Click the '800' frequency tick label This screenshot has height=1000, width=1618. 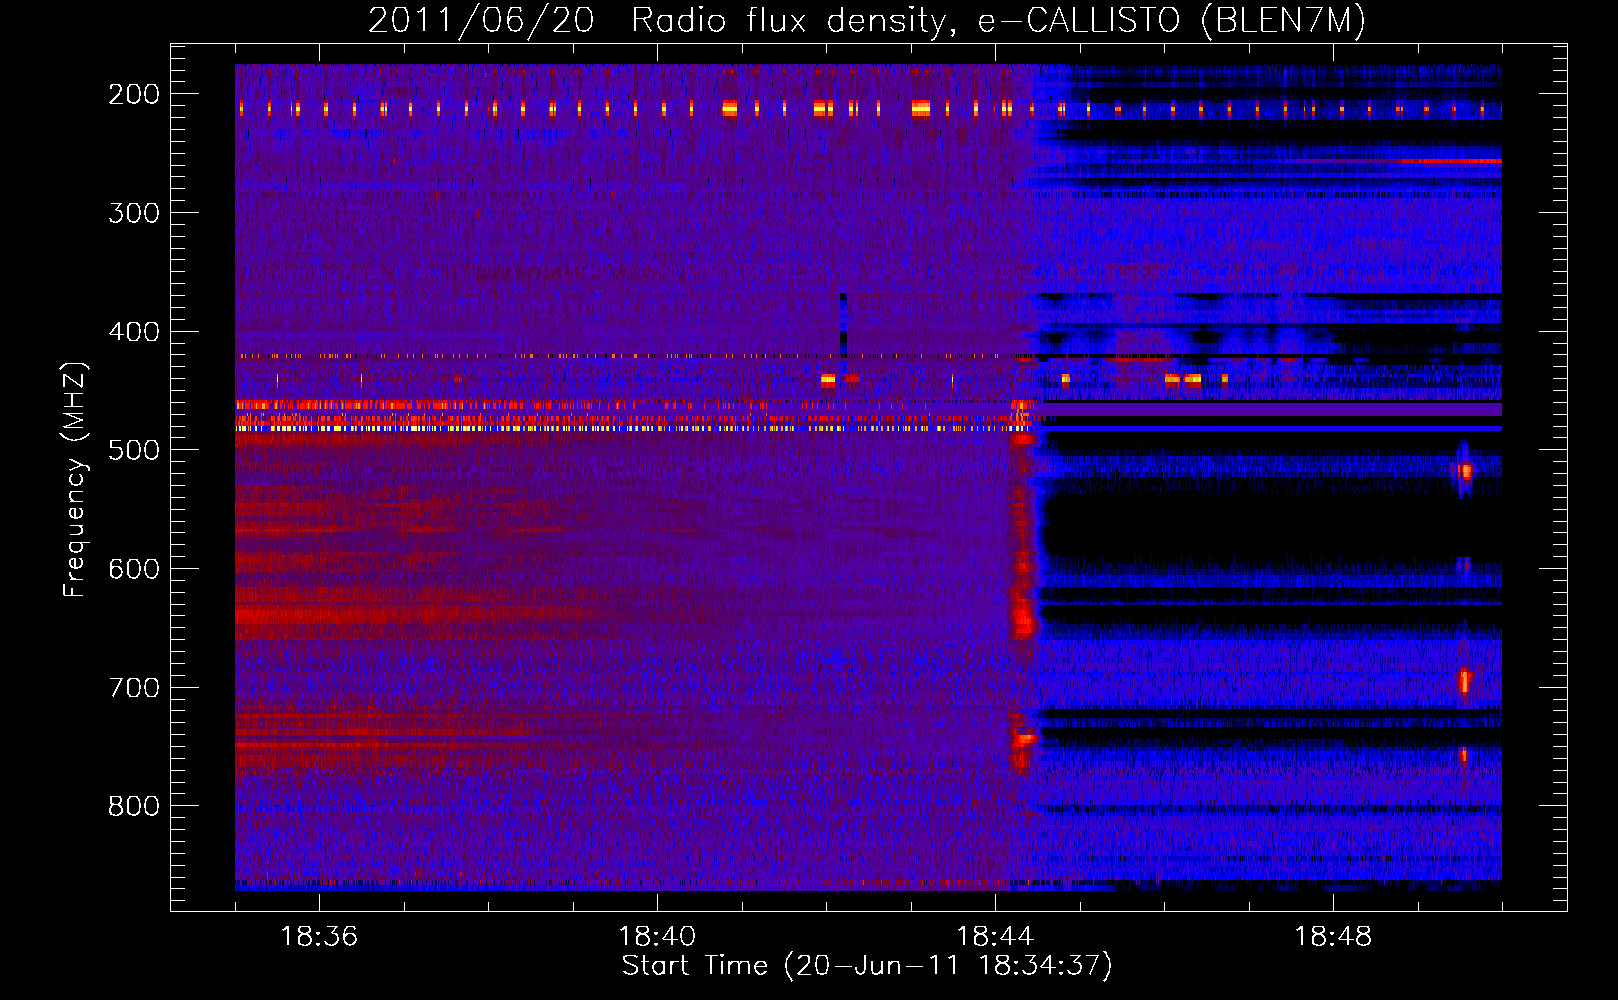tap(134, 806)
